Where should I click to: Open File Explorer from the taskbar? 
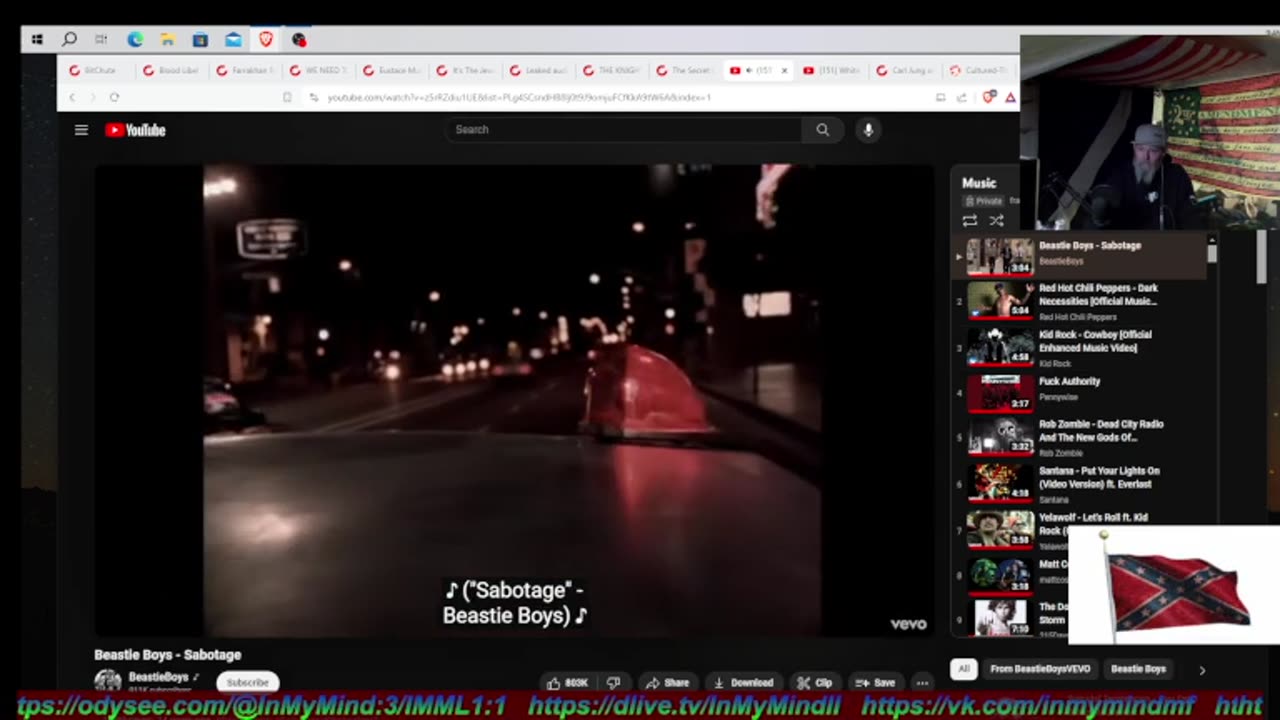coord(168,40)
